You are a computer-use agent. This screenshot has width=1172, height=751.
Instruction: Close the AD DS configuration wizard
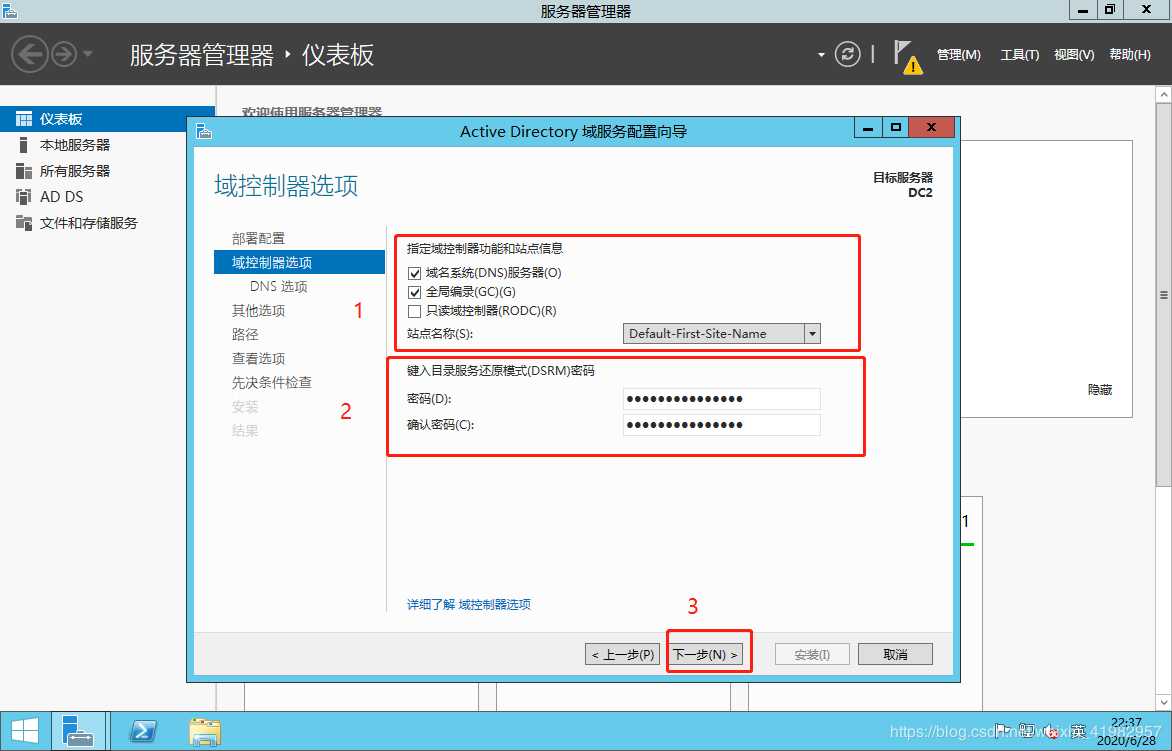(931, 128)
